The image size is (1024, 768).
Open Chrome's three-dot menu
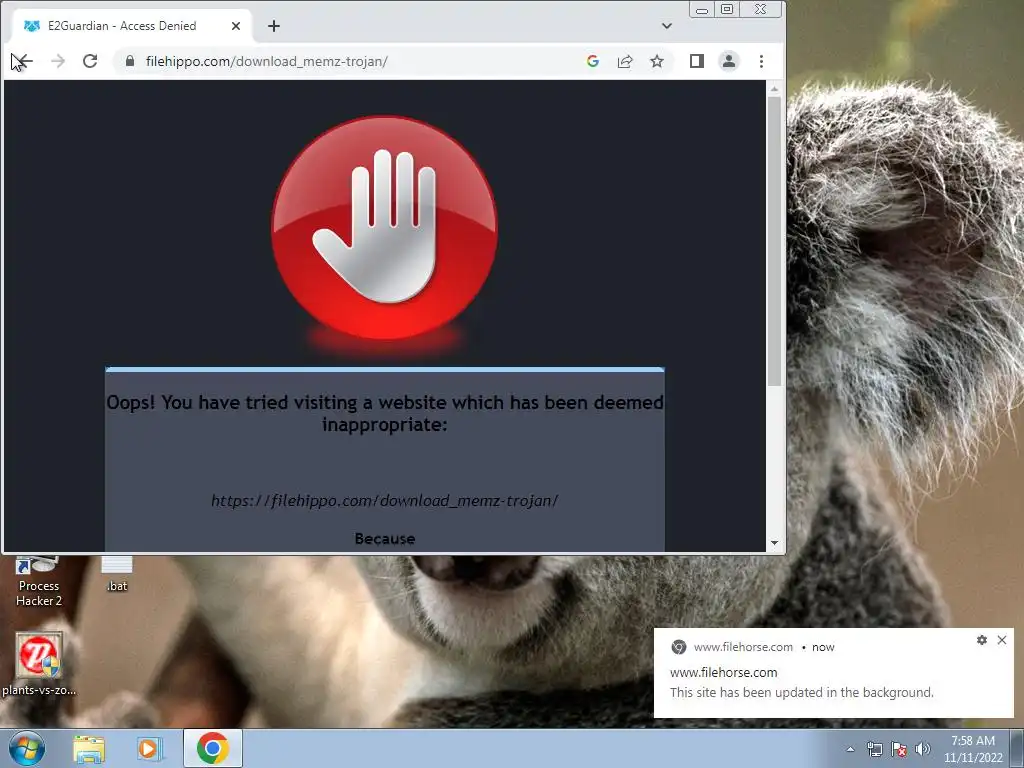tap(761, 61)
